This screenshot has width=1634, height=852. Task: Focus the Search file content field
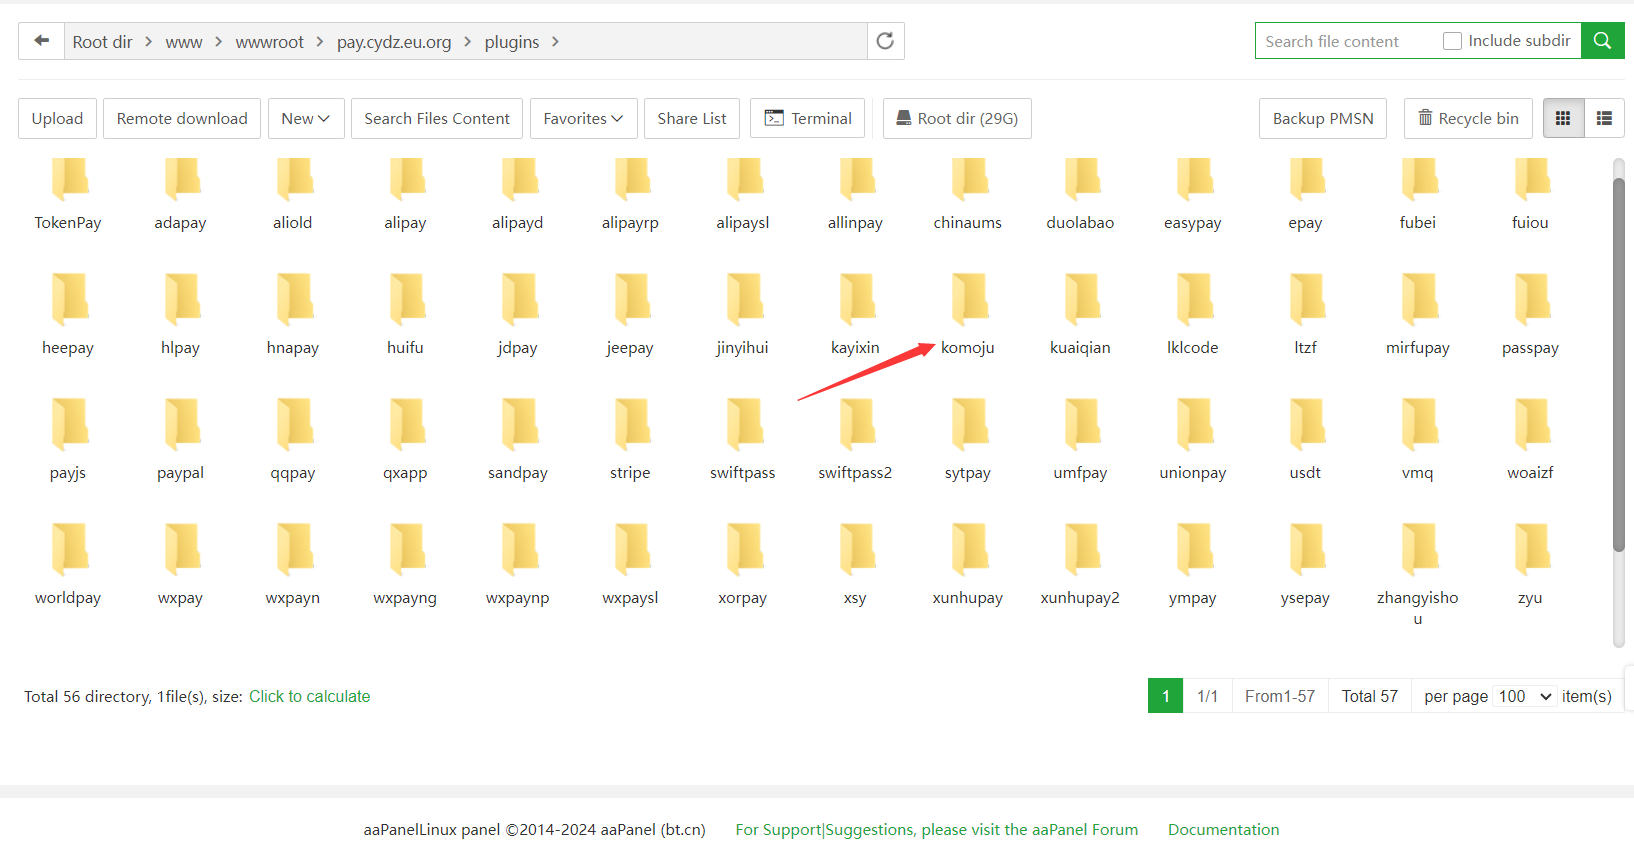point(1345,41)
